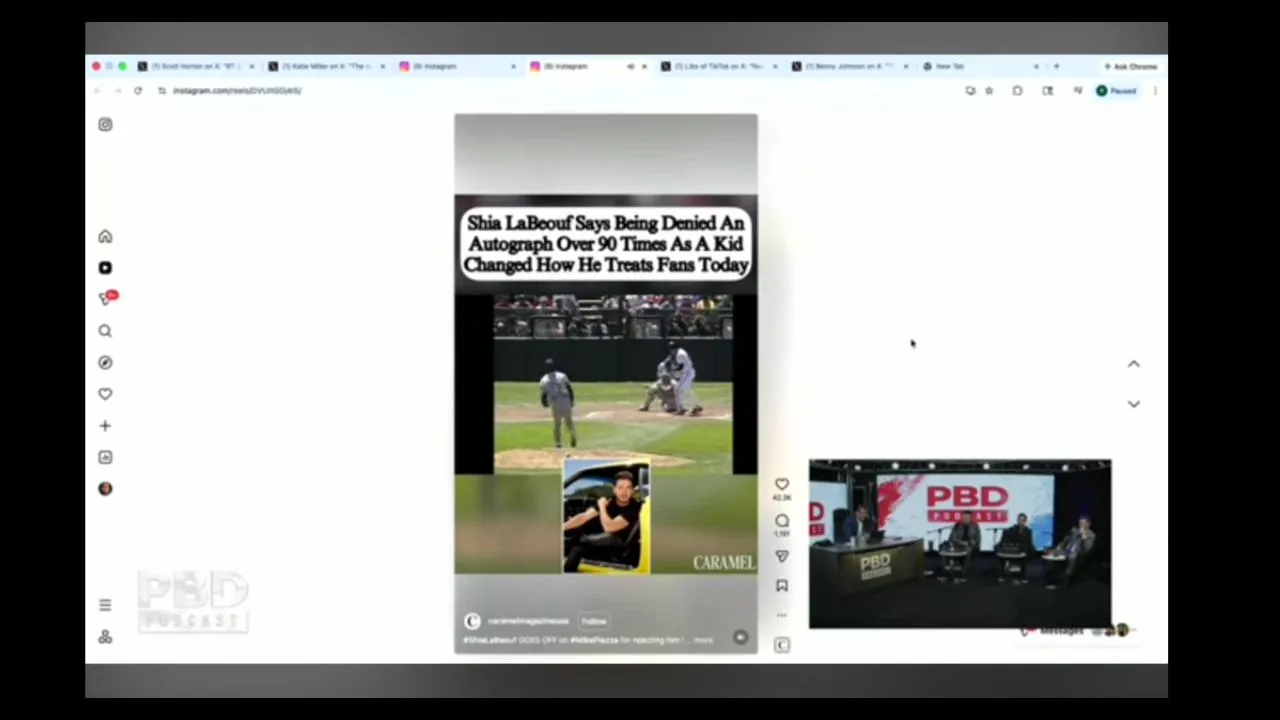Open the reel's three-dot options
This screenshot has height=720, width=1280.
782,615
